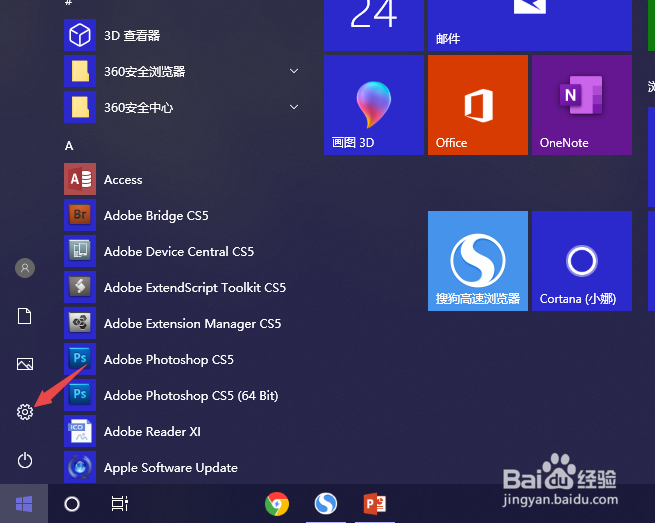Select 'Adobe ExtendScript Toolkit CS5' entry text
The width and height of the screenshot is (655, 523).
[x=195, y=288]
